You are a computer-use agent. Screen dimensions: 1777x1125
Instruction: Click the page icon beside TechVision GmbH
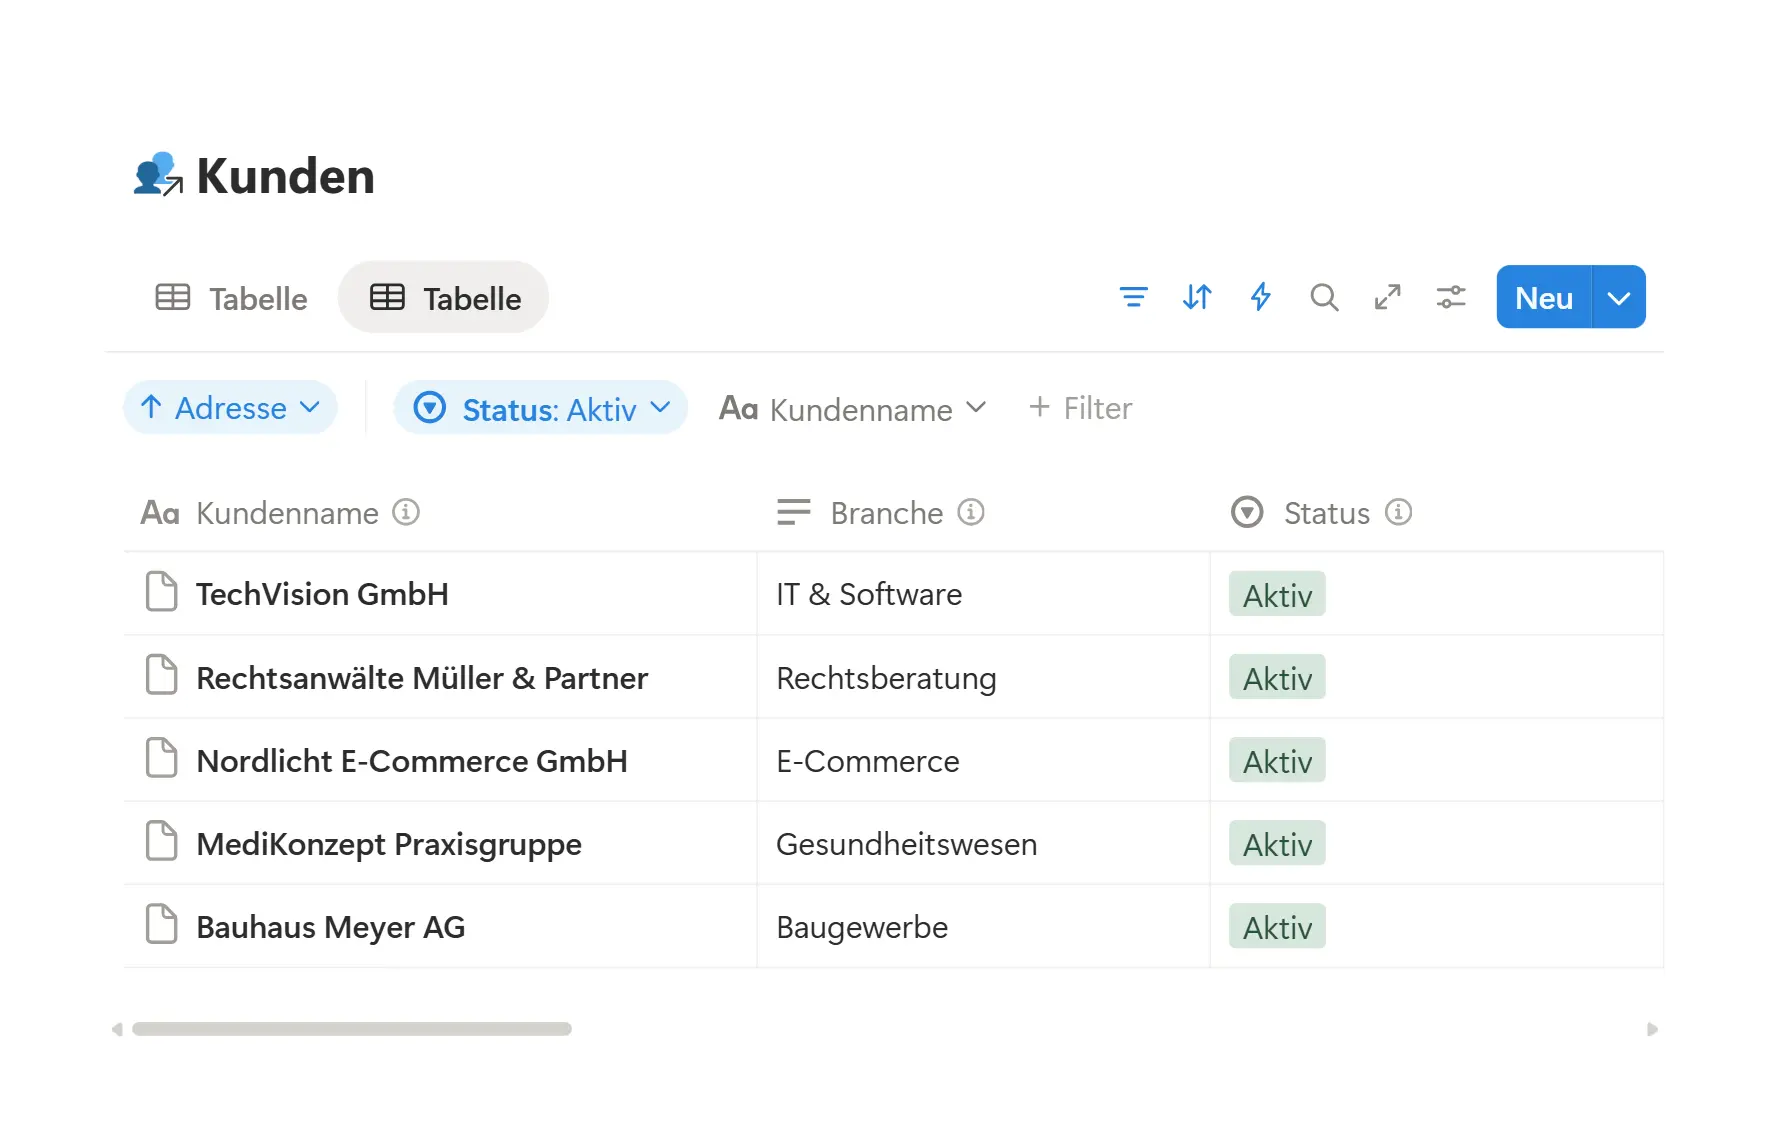[161, 592]
